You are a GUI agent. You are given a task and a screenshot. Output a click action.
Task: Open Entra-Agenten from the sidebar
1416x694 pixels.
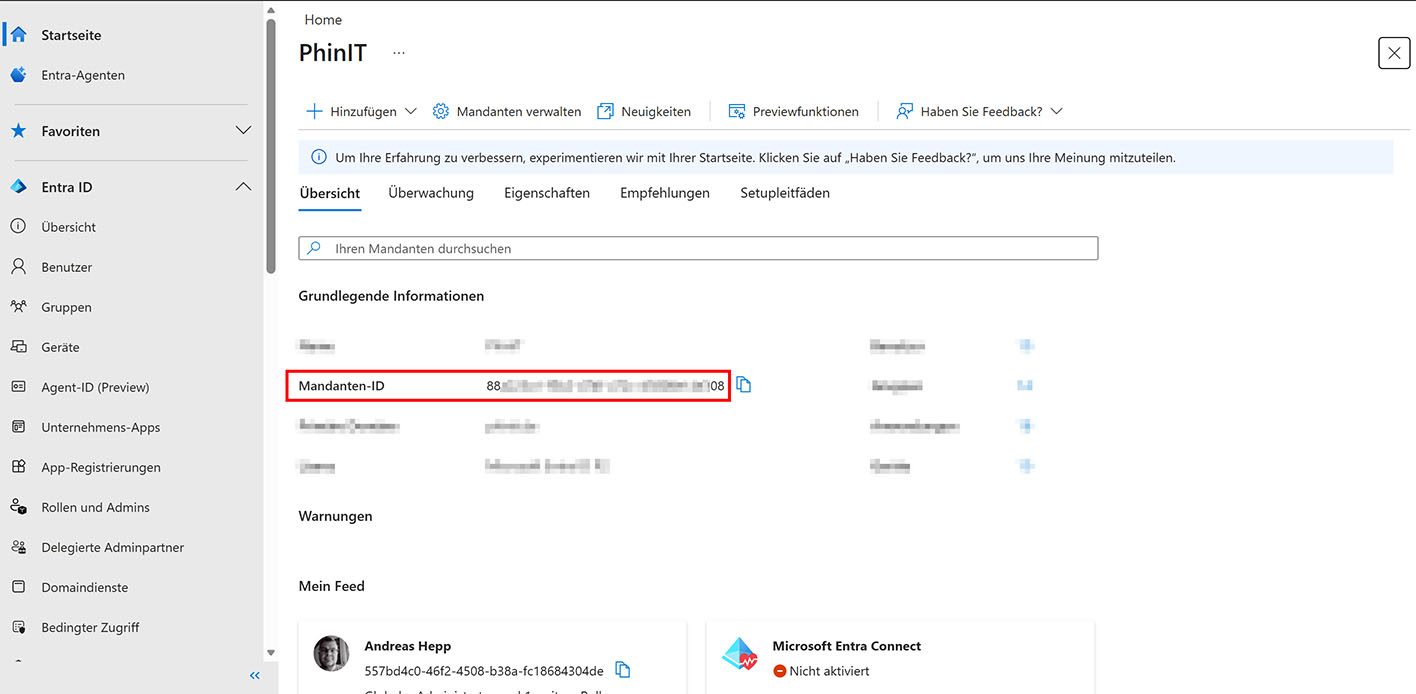coord(82,75)
